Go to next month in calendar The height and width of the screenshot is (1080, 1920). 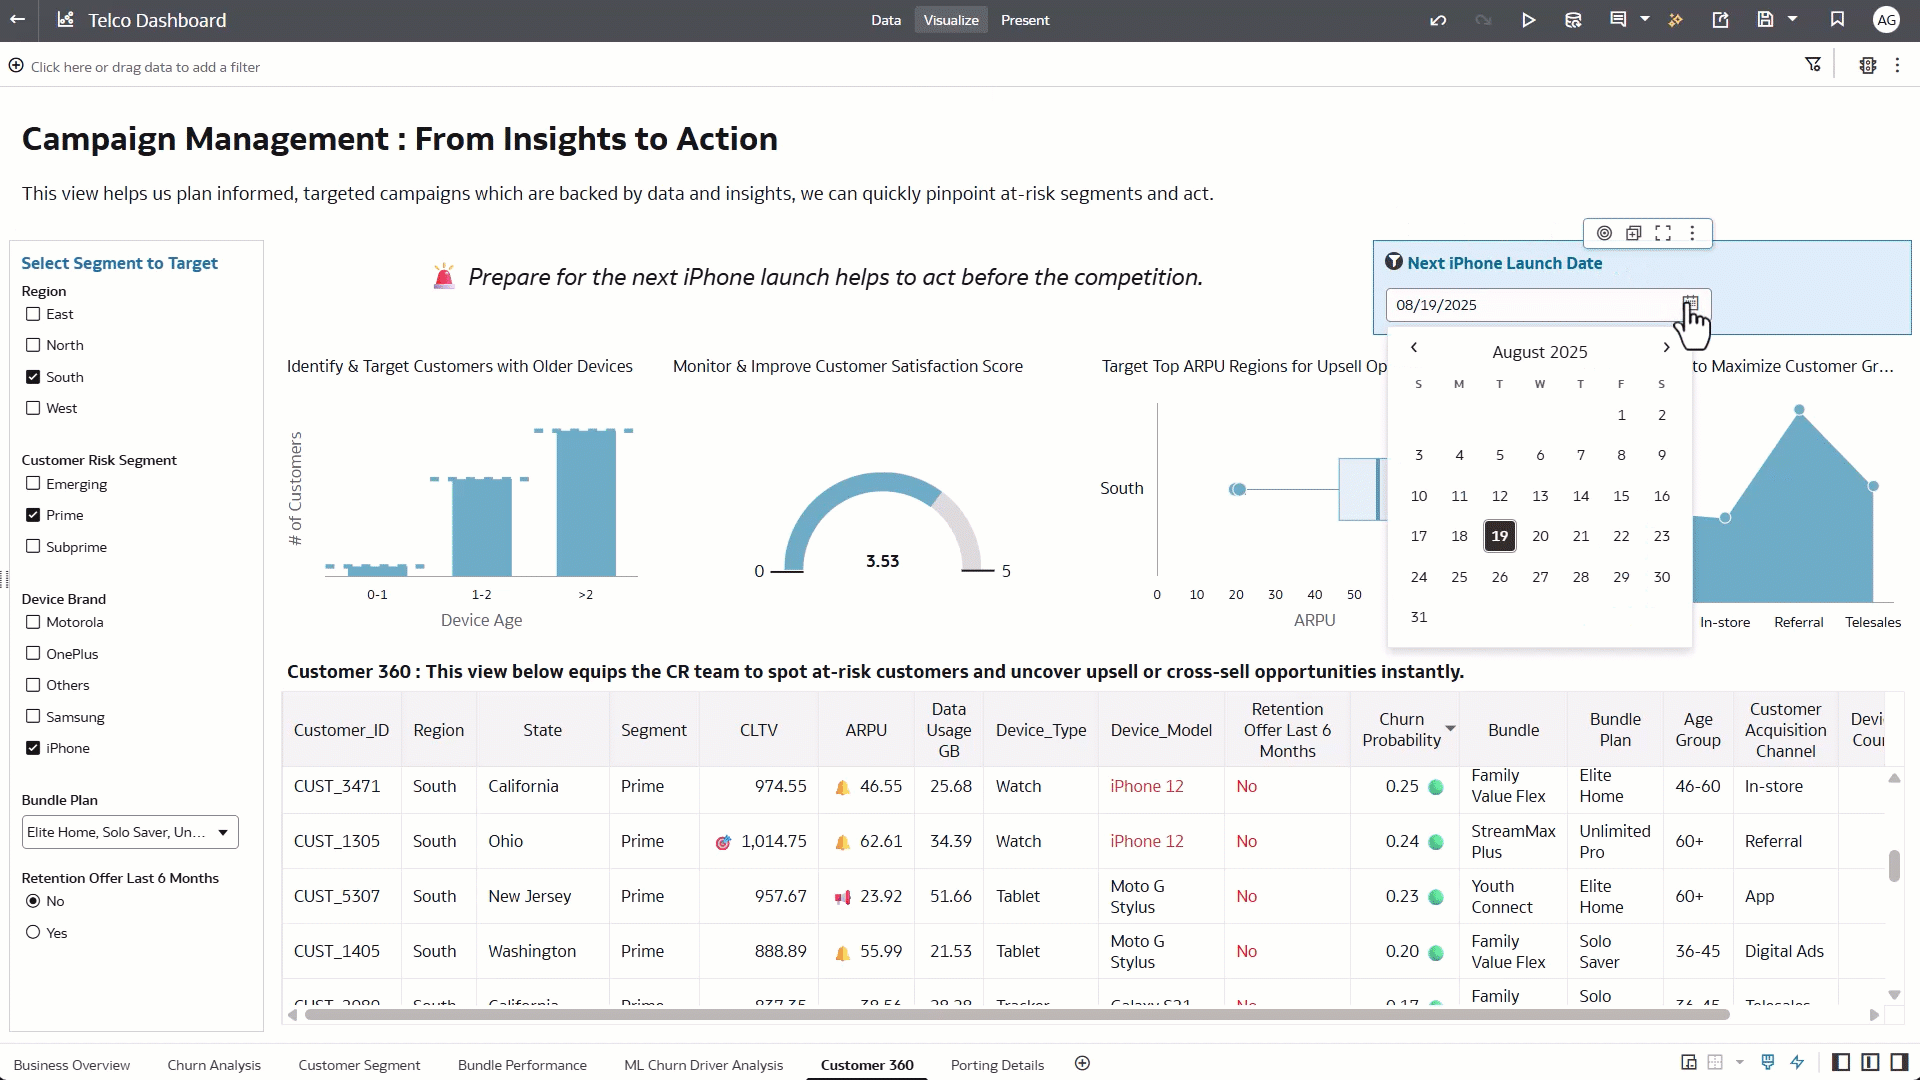pos(1666,348)
